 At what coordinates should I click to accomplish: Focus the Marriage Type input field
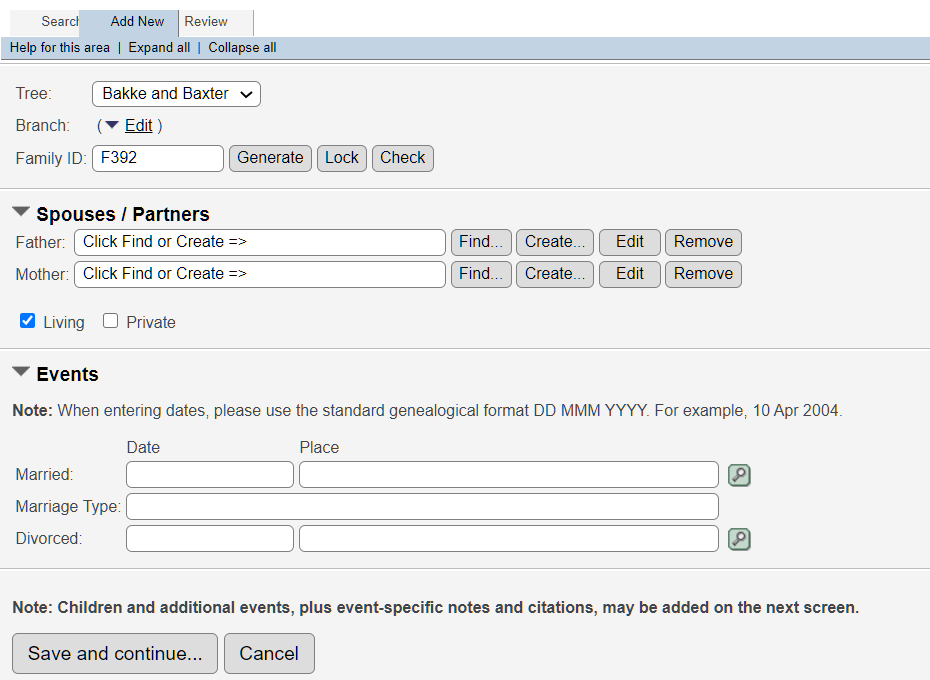click(x=422, y=507)
